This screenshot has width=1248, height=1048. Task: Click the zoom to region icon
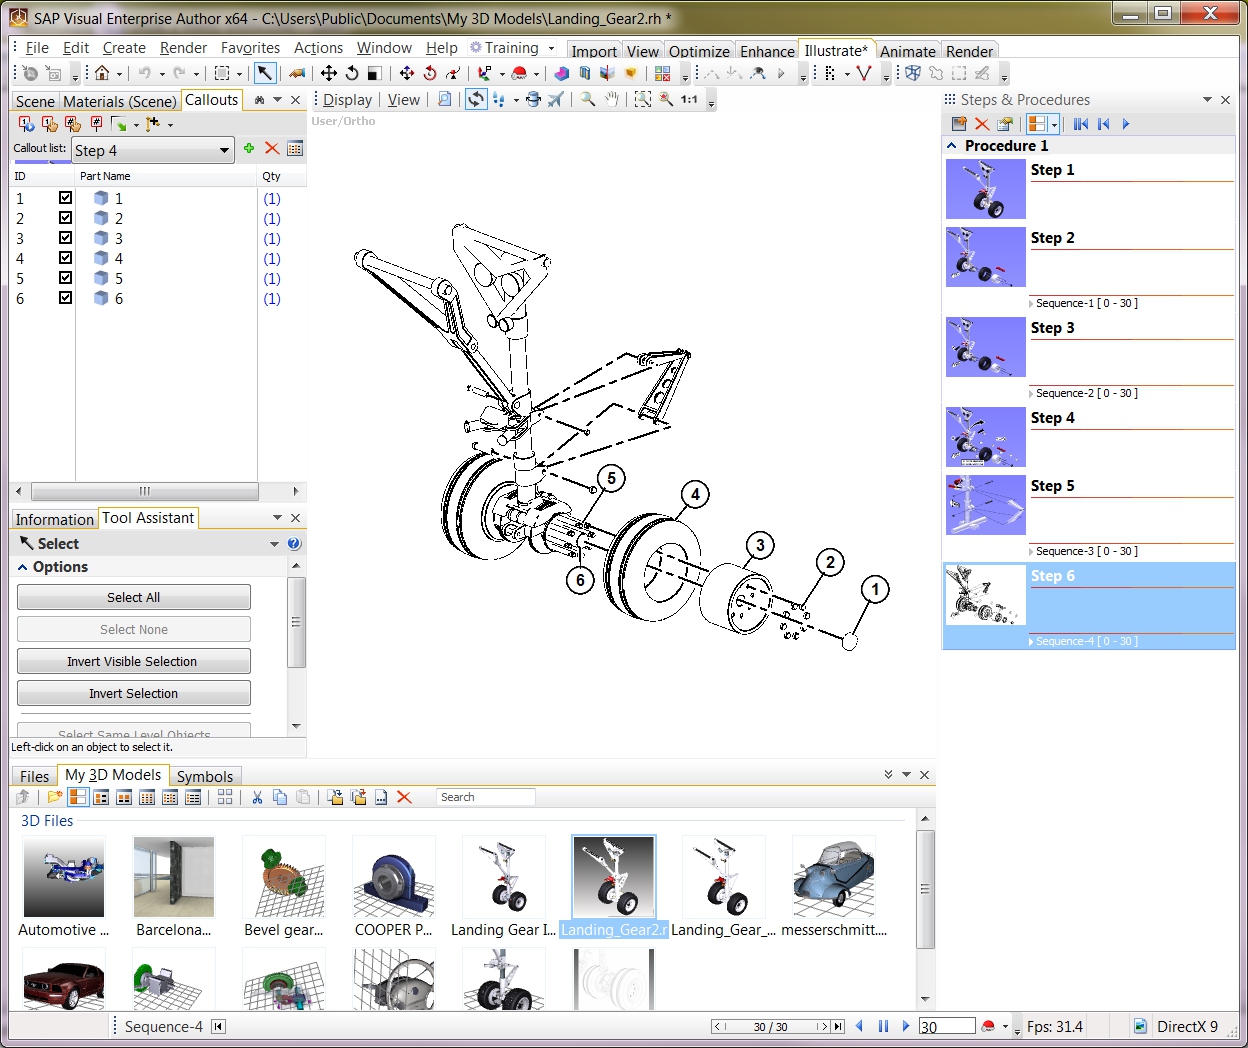(x=642, y=99)
